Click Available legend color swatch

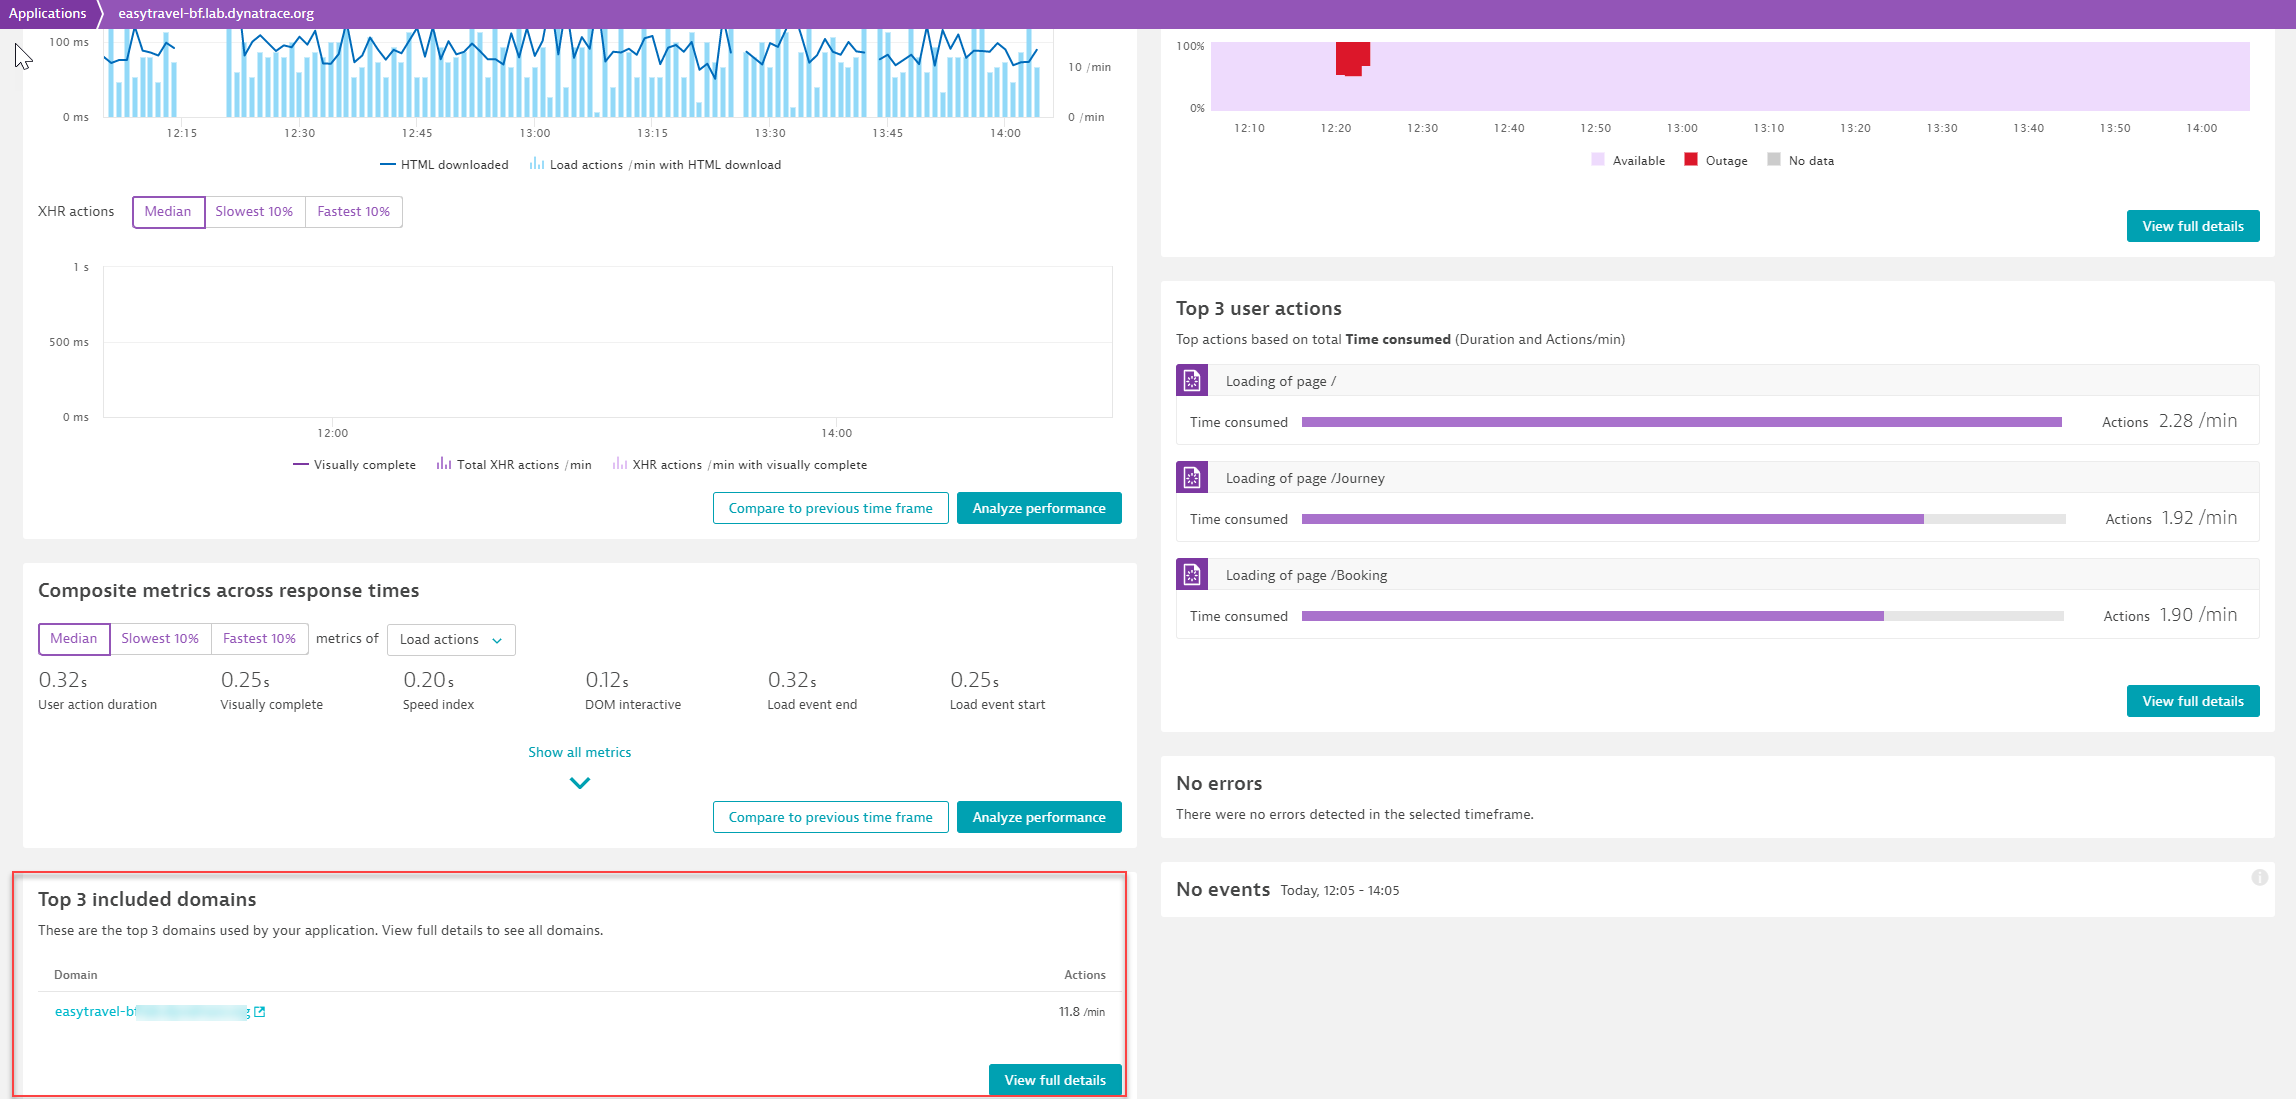(1598, 160)
